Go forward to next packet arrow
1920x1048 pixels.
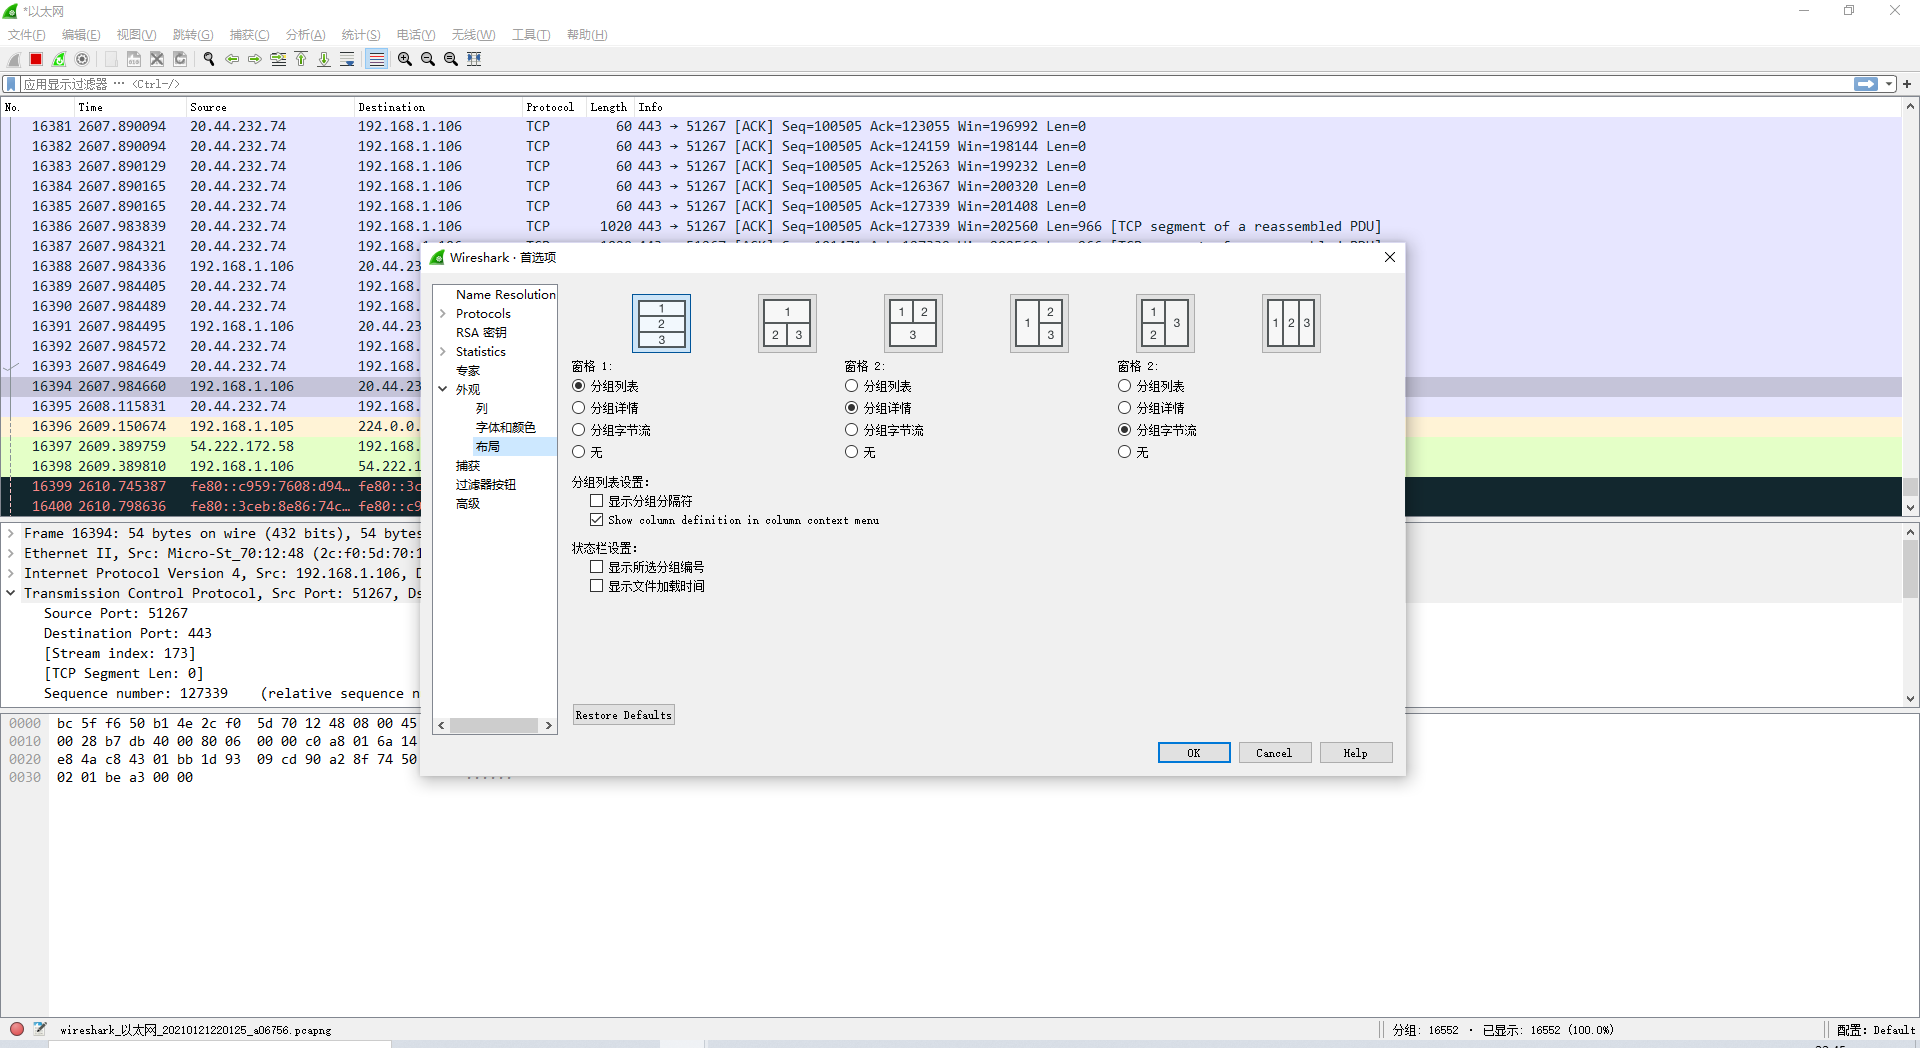(255, 59)
